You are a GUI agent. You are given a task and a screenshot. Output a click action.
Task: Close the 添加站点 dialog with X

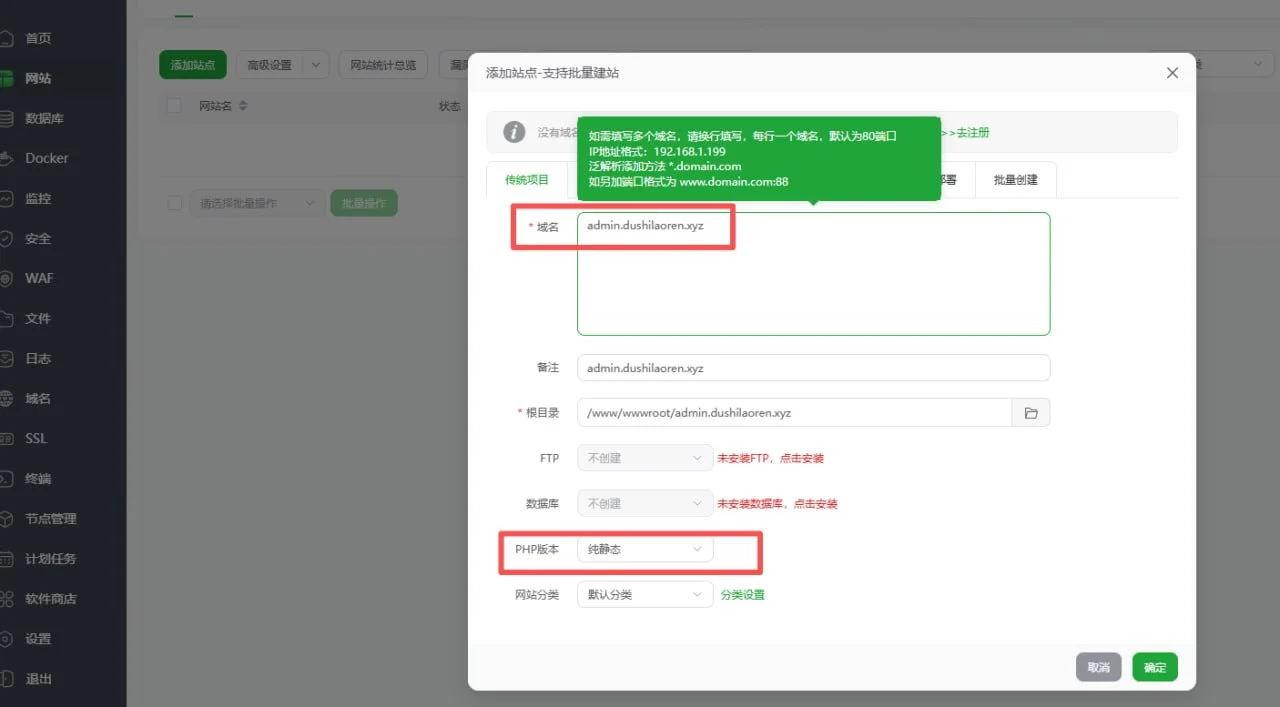click(x=1172, y=73)
